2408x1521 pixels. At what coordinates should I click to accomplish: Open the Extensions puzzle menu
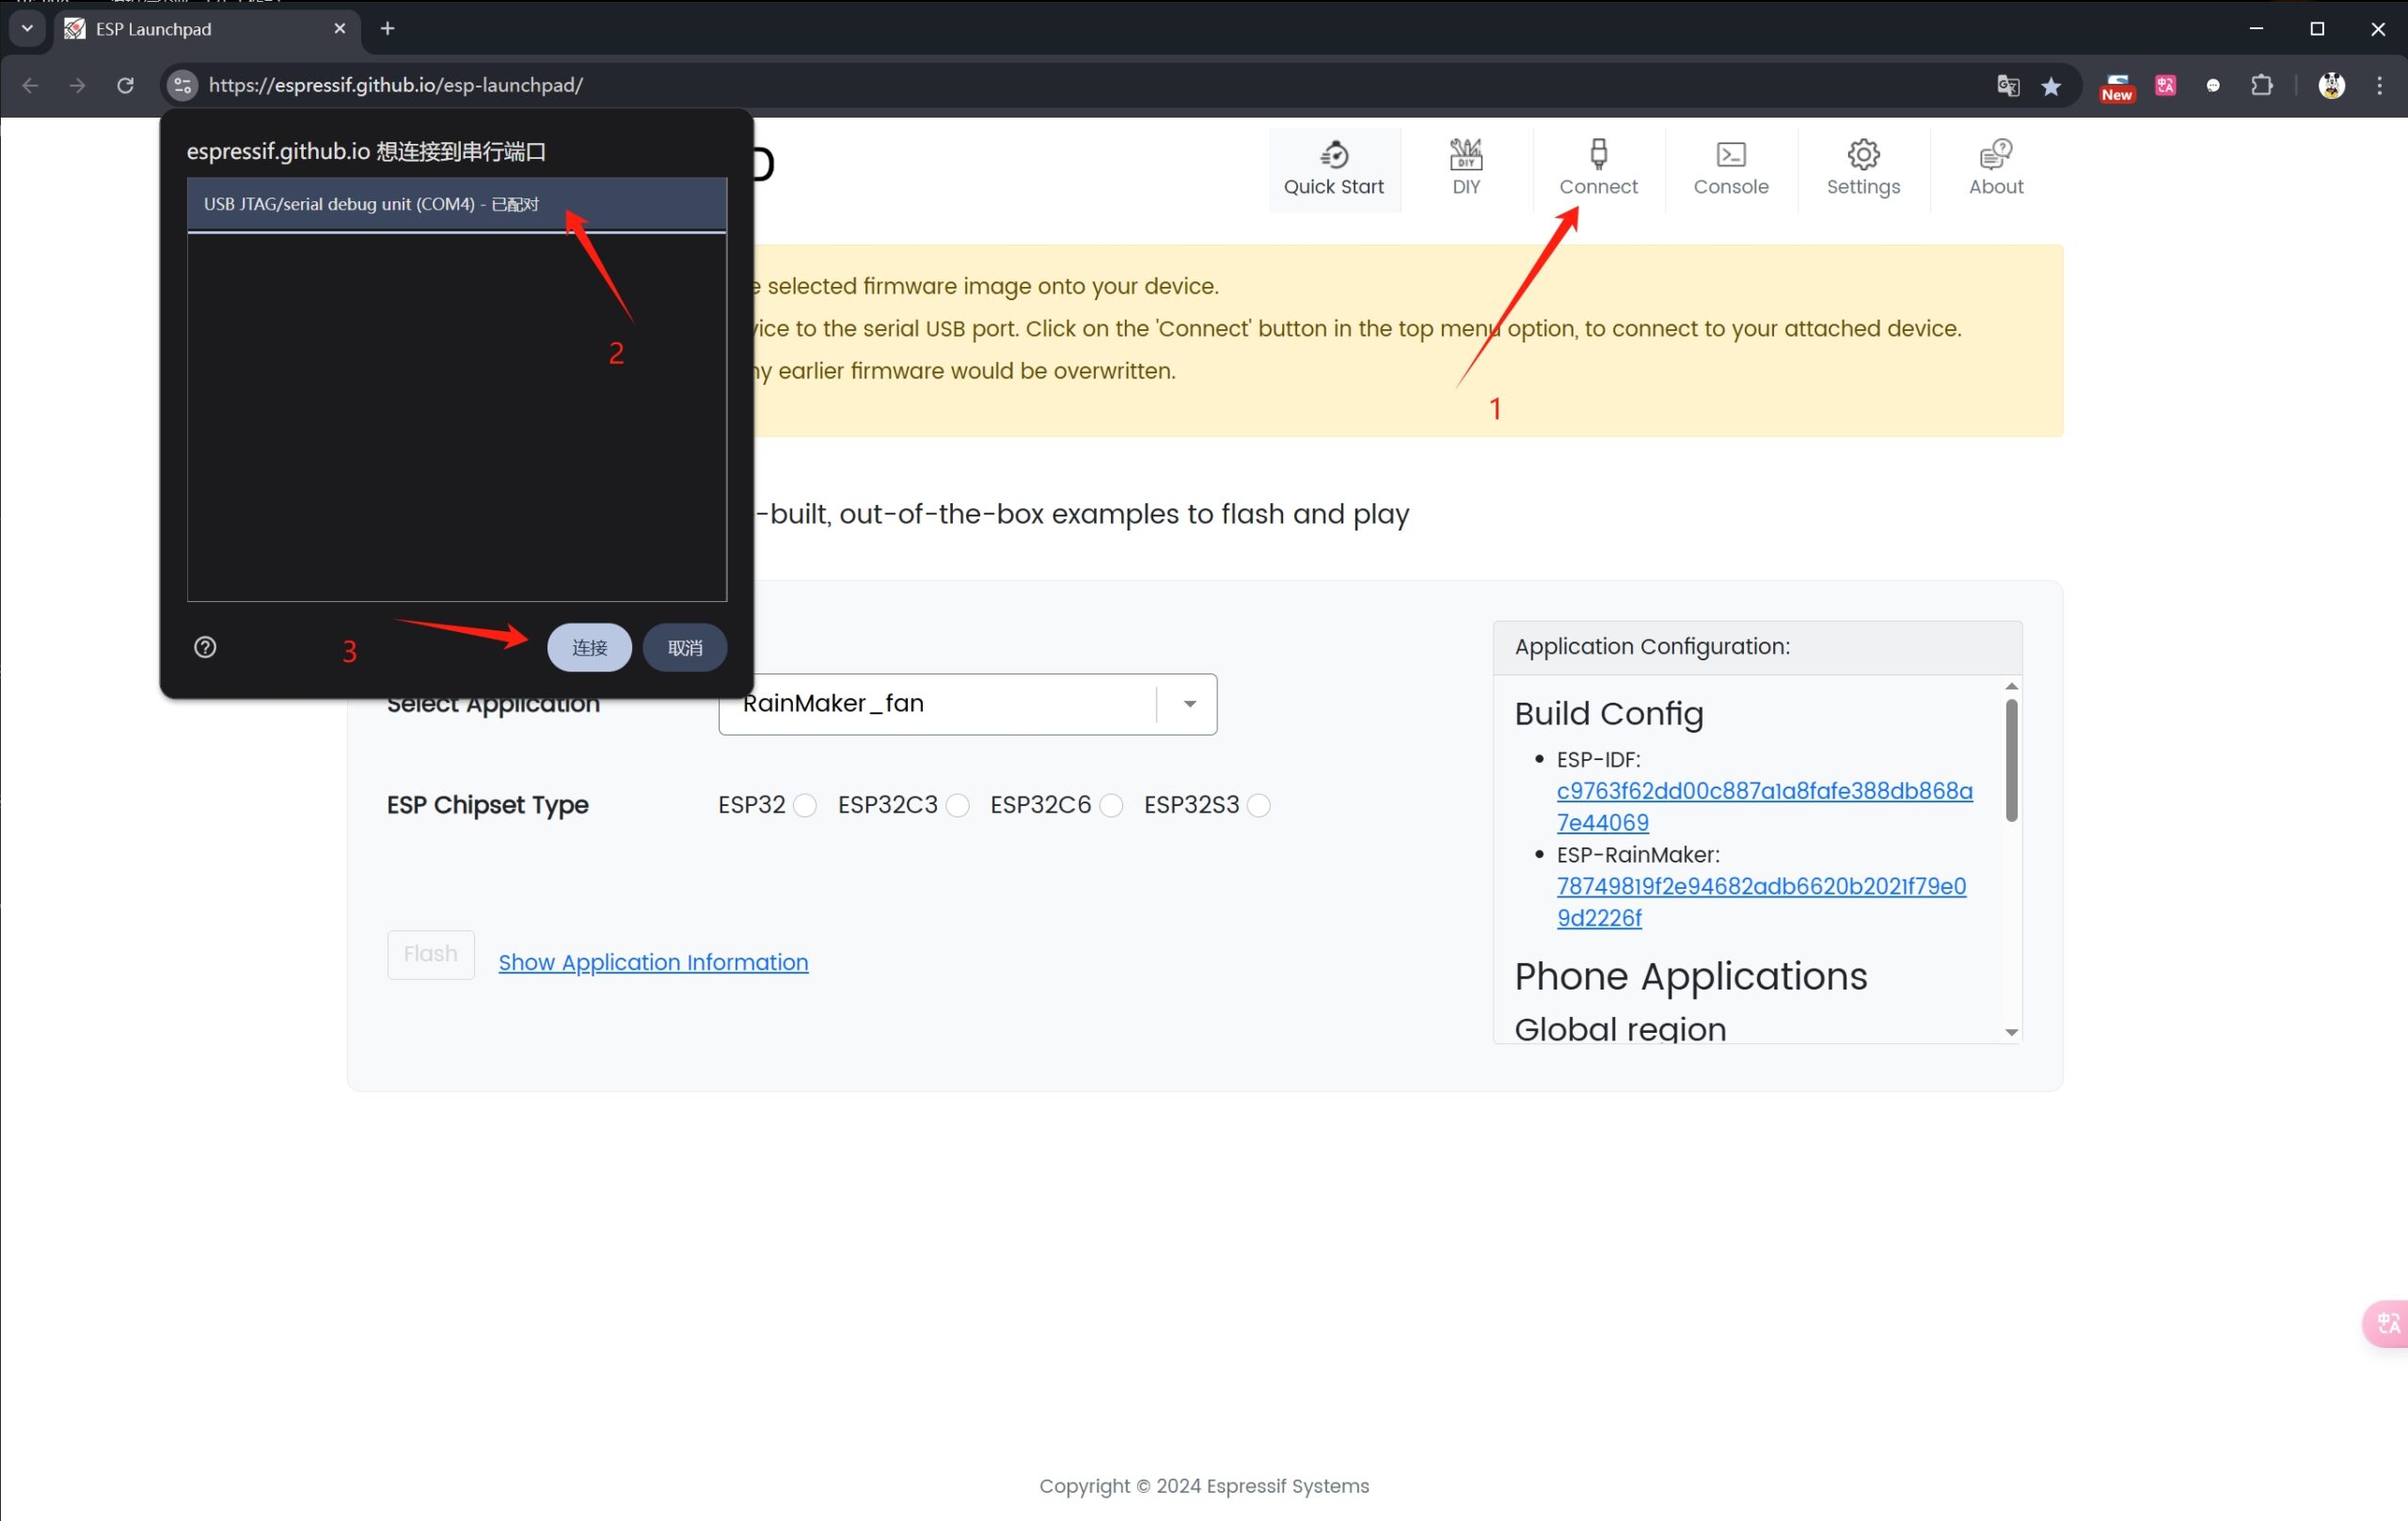coord(2262,85)
